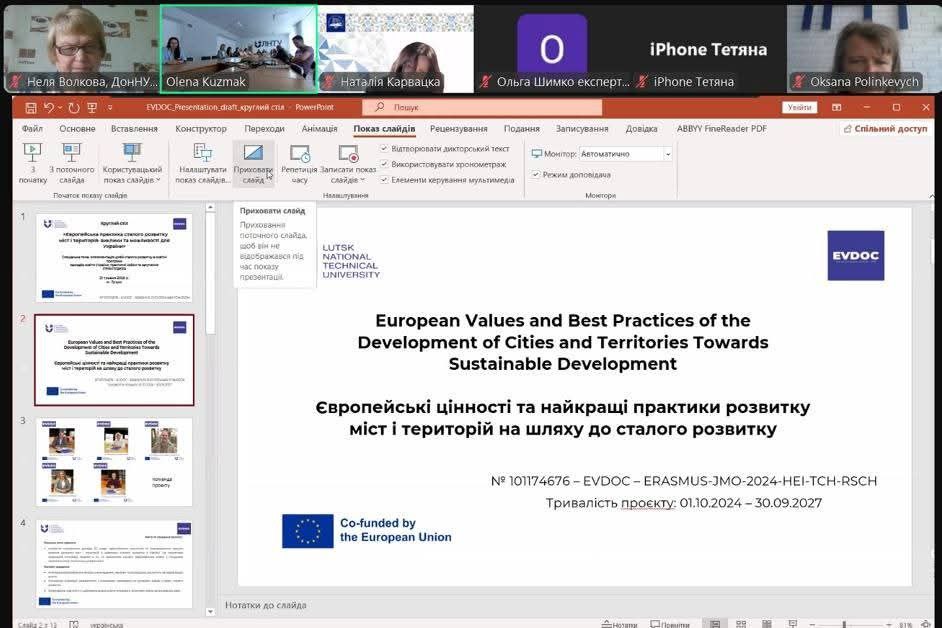Click scroll-down arrow of slide panel scrollbar

pos(210,612)
